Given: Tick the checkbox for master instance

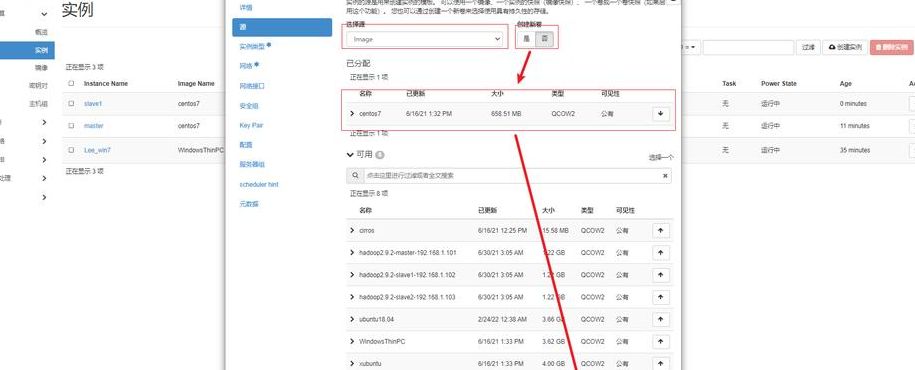Looking at the screenshot, I should [71, 125].
